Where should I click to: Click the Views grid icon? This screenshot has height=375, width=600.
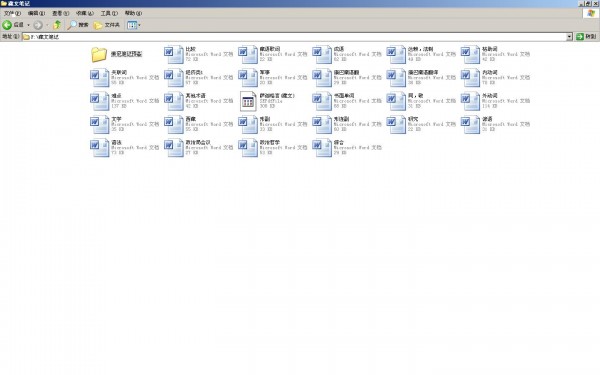pos(132,25)
